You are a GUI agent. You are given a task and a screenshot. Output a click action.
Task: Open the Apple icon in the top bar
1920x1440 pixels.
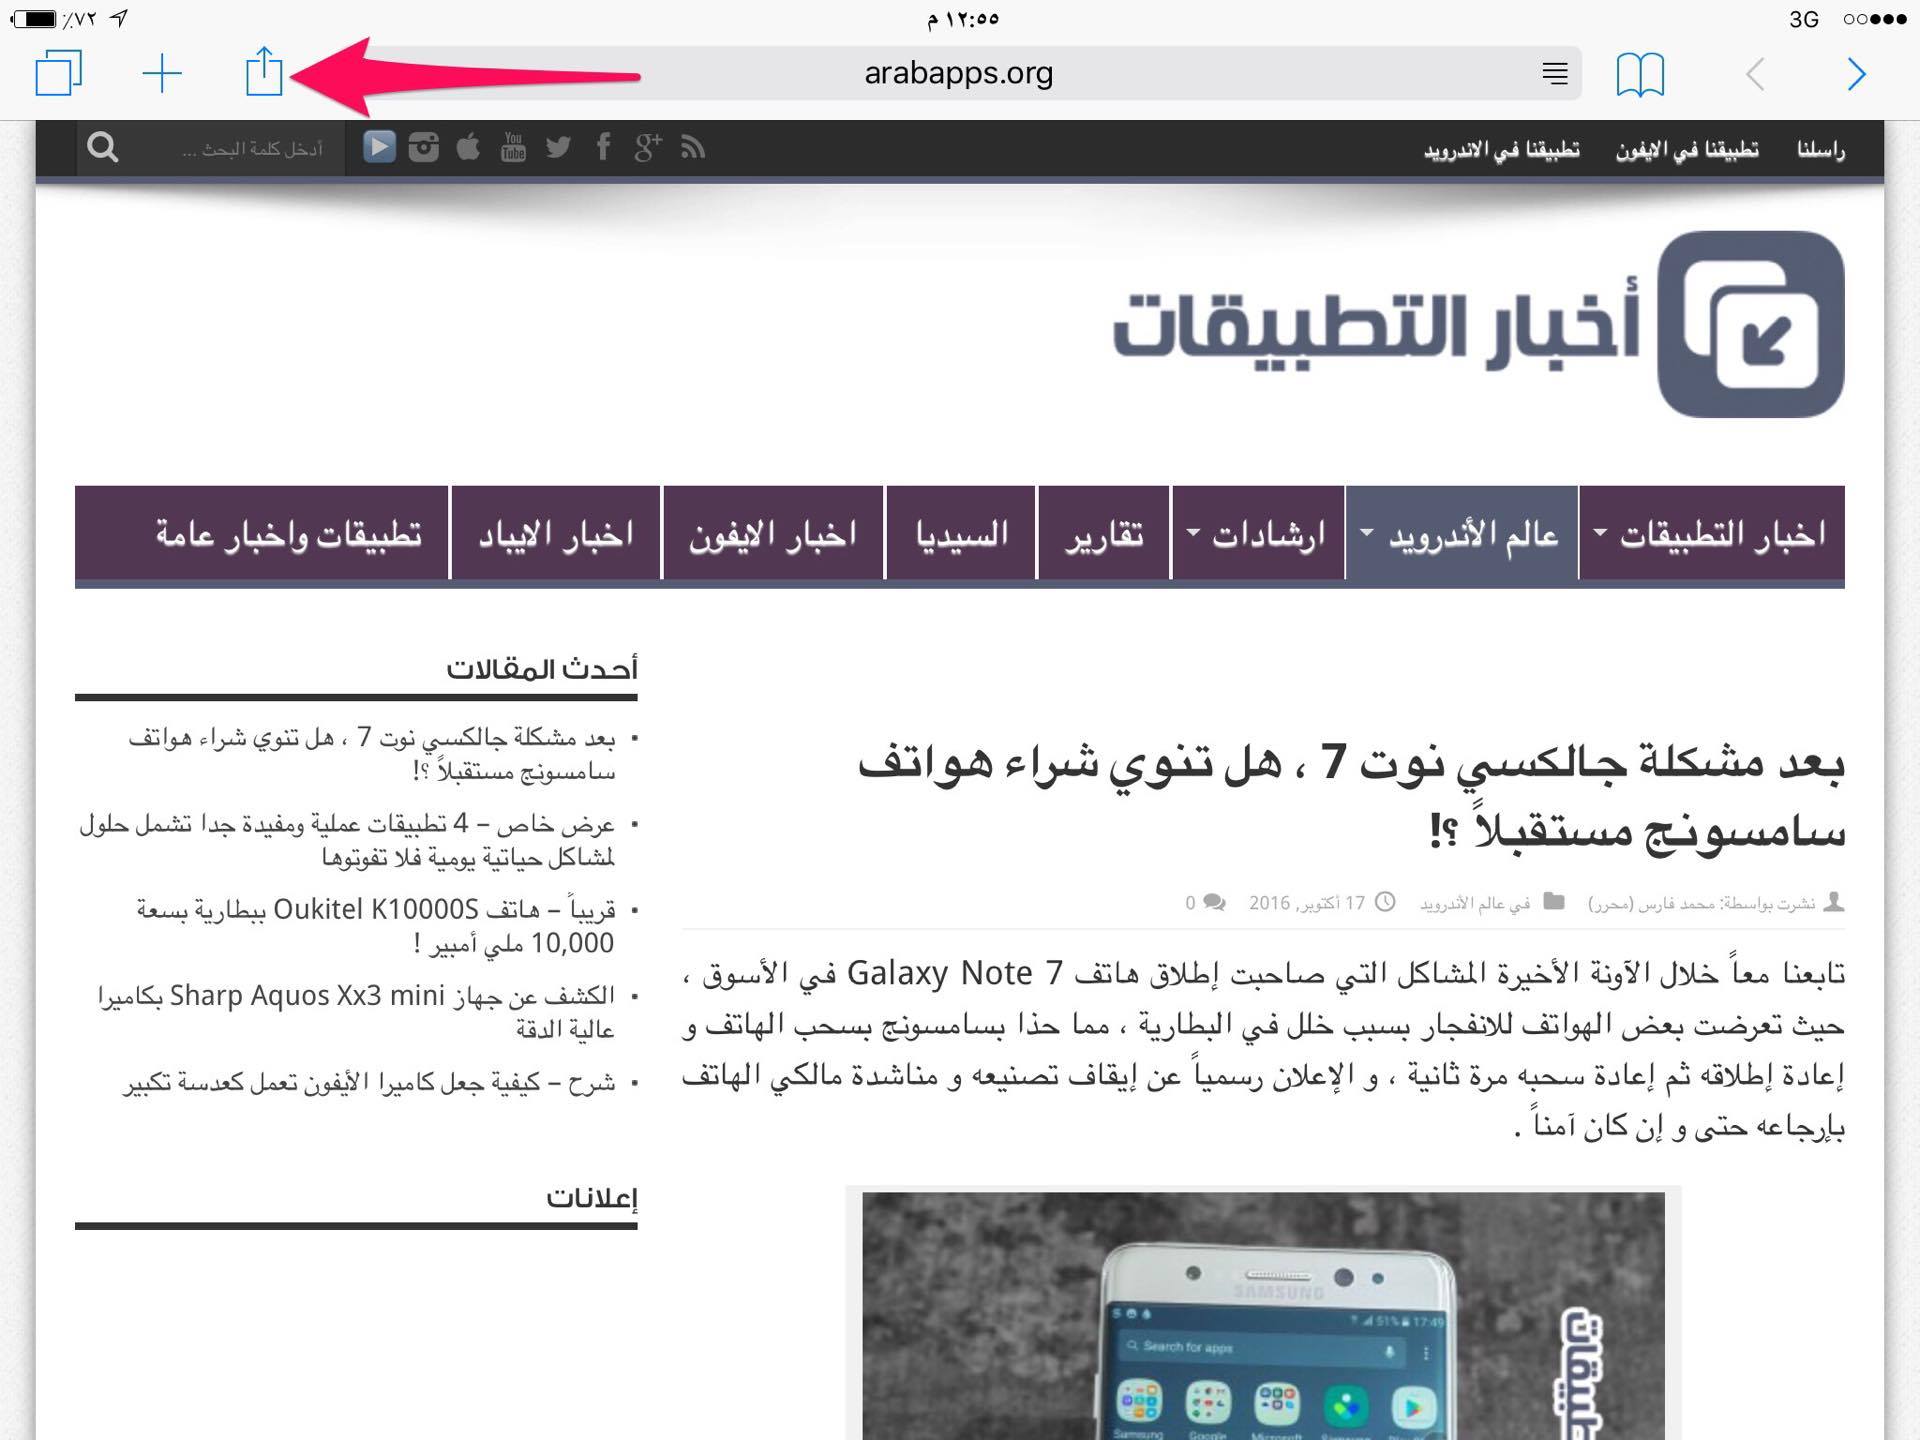tap(468, 148)
